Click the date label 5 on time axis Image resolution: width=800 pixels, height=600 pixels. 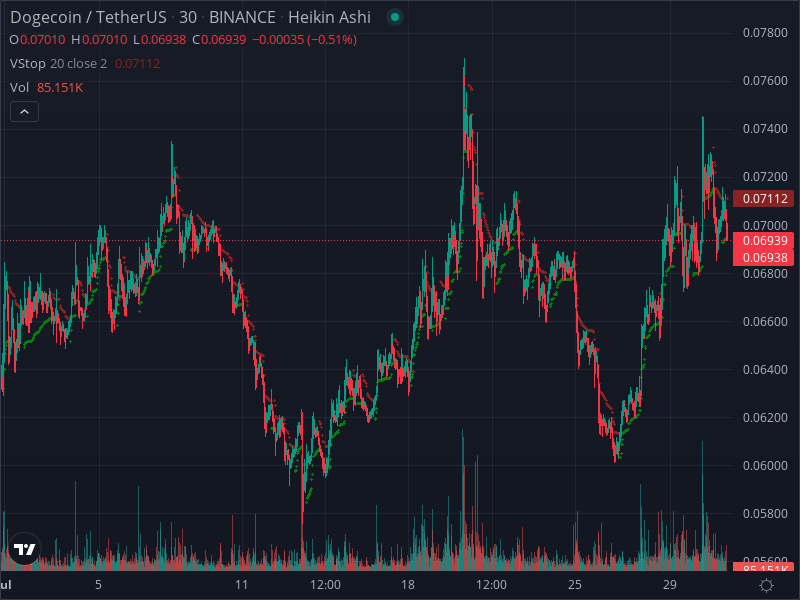[x=98, y=585]
